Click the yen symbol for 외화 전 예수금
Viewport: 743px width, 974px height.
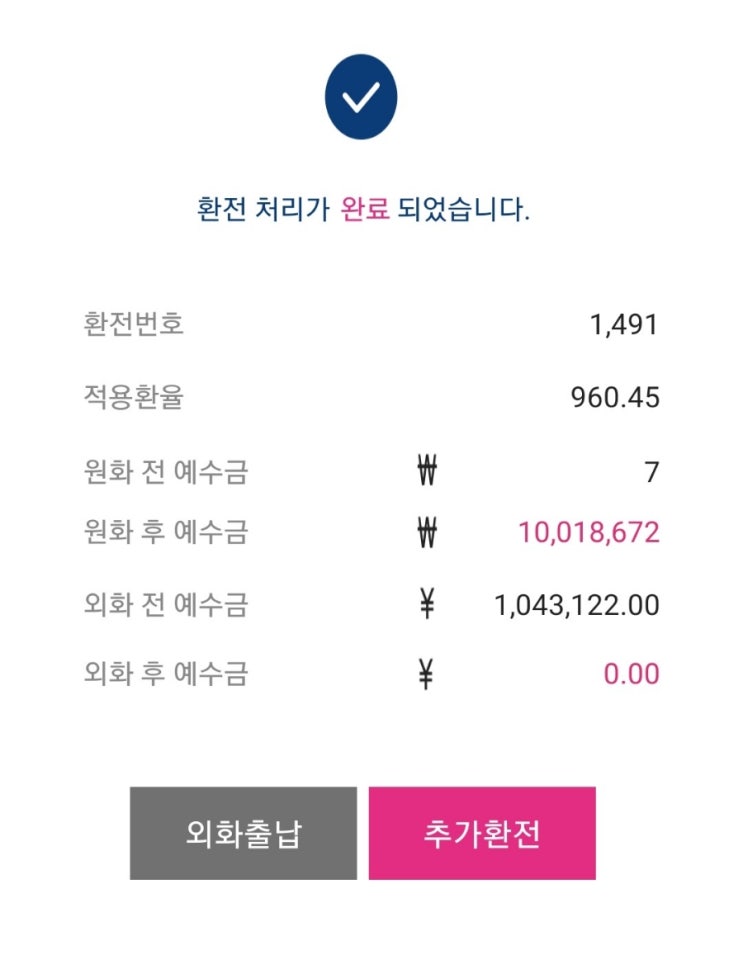427,605
